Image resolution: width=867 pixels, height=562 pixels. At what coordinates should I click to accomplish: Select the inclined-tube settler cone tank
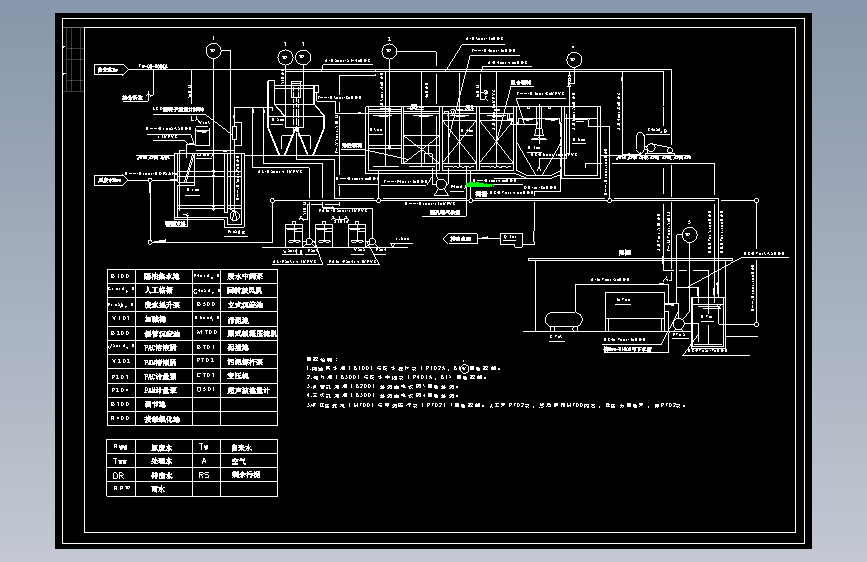point(295,119)
